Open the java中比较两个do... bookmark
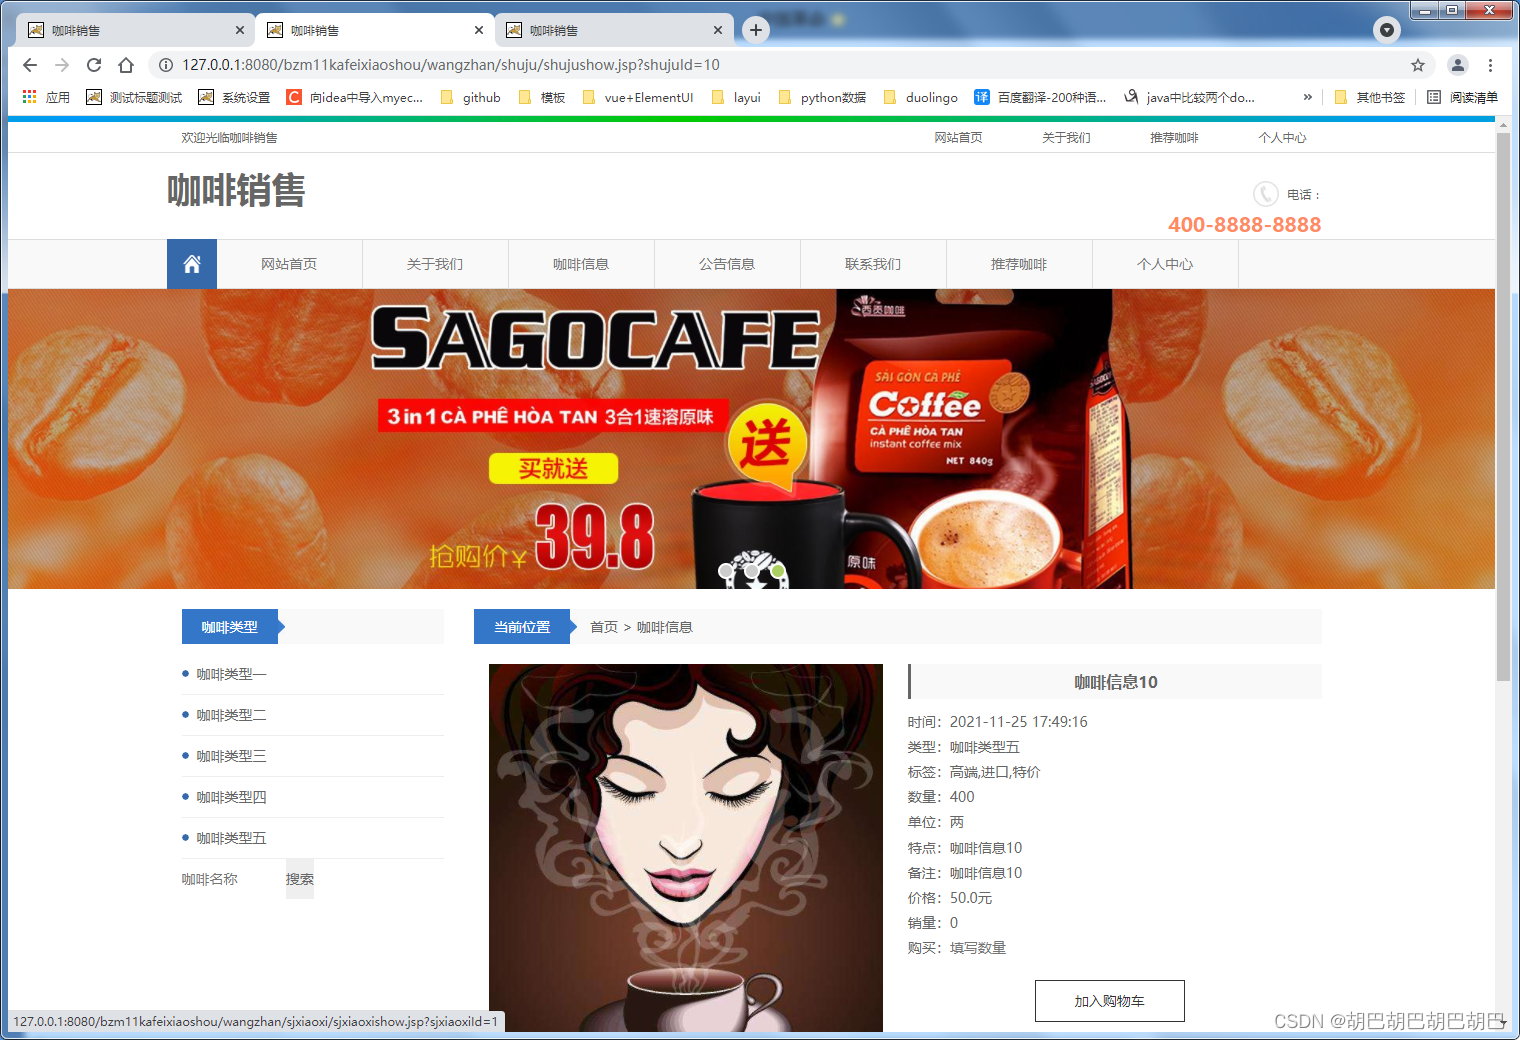1520x1040 pixels. click(x=1189, y=97)
